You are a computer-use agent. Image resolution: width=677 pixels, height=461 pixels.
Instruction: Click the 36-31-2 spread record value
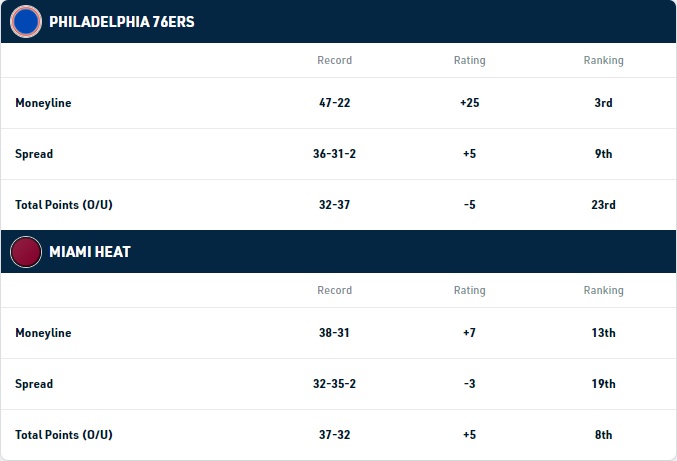(x=335, y=154)
